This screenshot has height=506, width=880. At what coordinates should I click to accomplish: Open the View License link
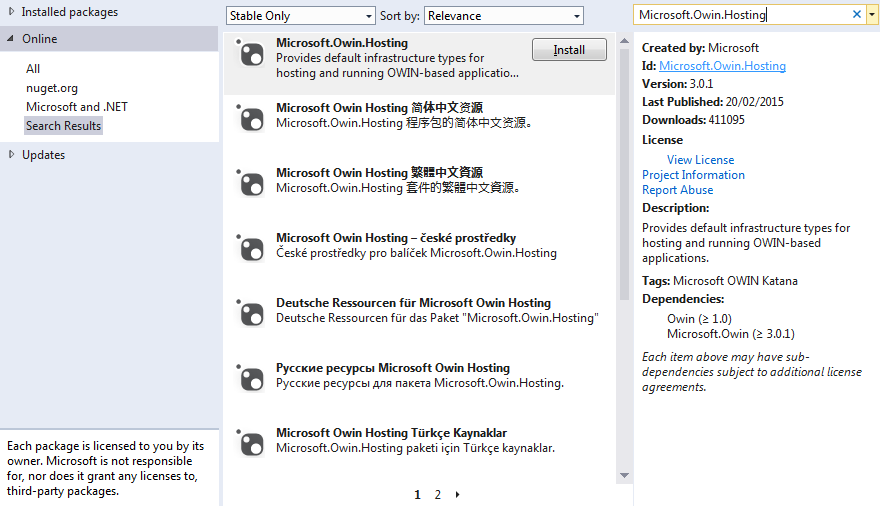tap(700, 160)
